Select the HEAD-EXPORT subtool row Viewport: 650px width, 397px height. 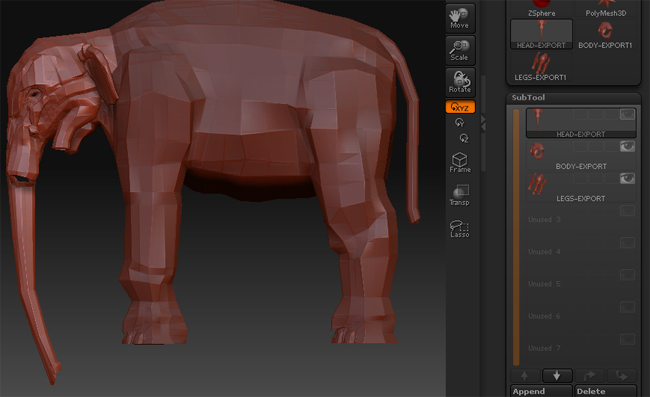(581, 123)
